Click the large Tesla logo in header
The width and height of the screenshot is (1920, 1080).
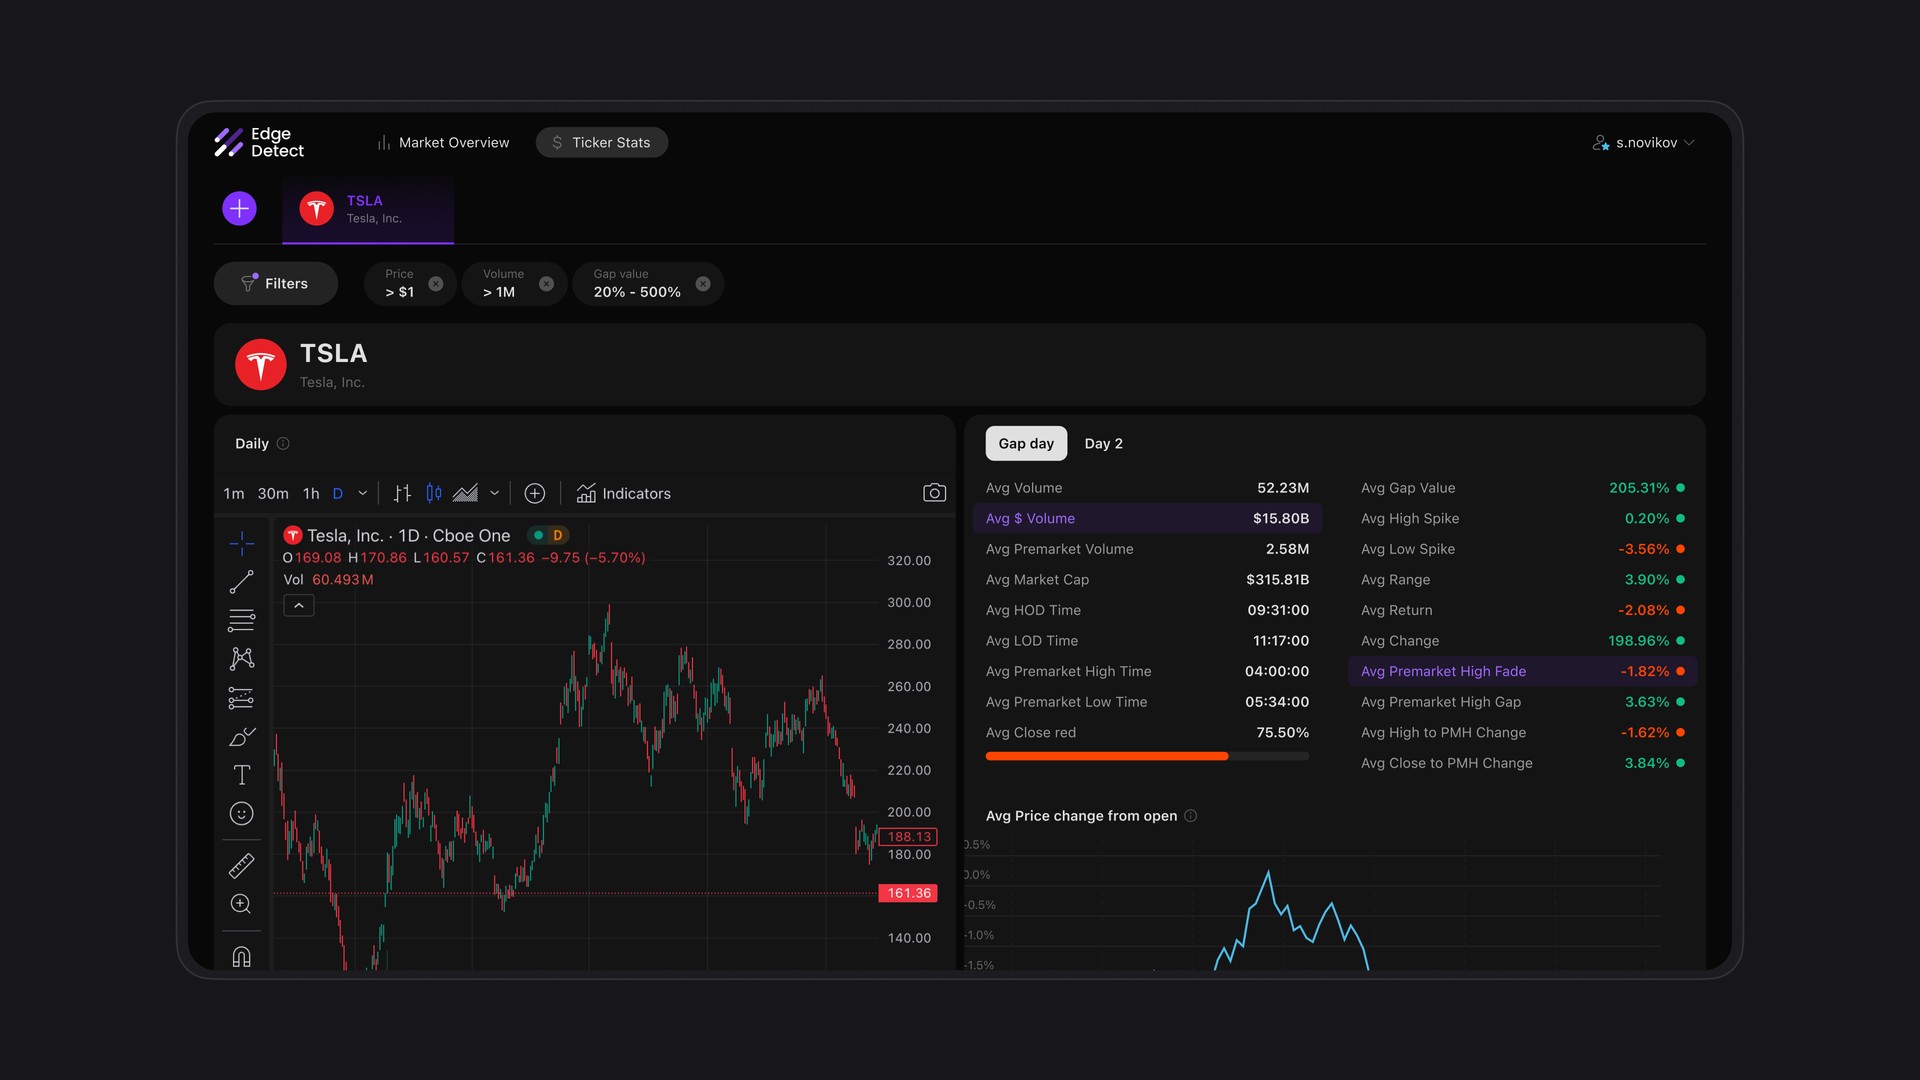[x=261, y=364]
